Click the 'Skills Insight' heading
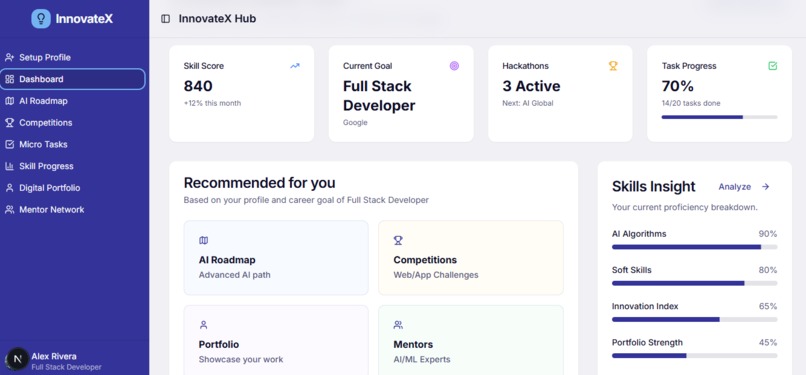Screen dimensions: 806x375 tap(653, 186)
